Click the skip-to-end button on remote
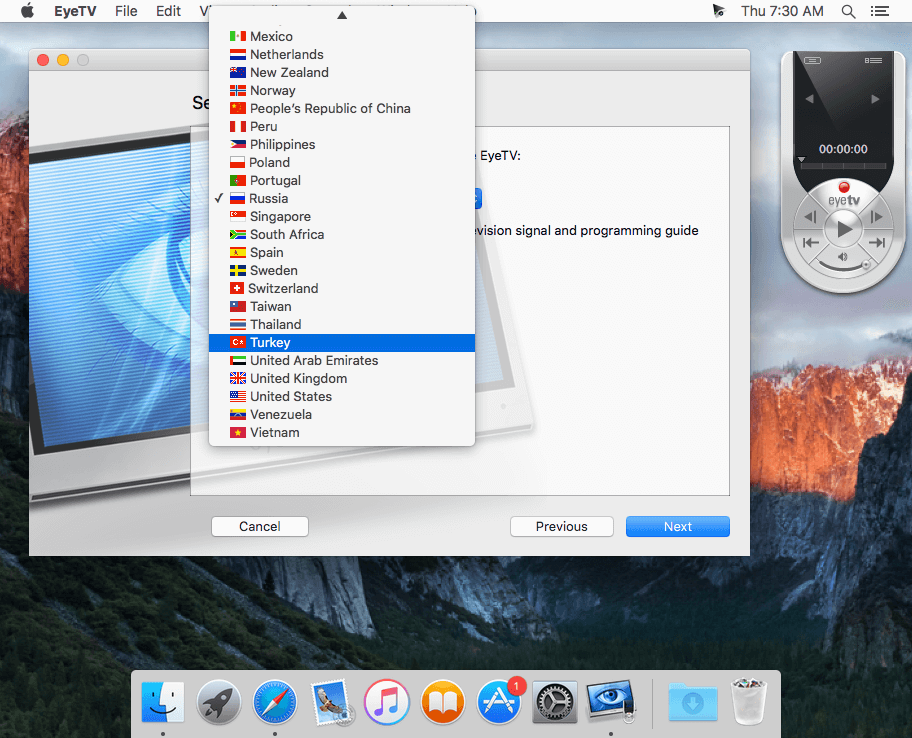912x738 pixels. tap(877, 243)
